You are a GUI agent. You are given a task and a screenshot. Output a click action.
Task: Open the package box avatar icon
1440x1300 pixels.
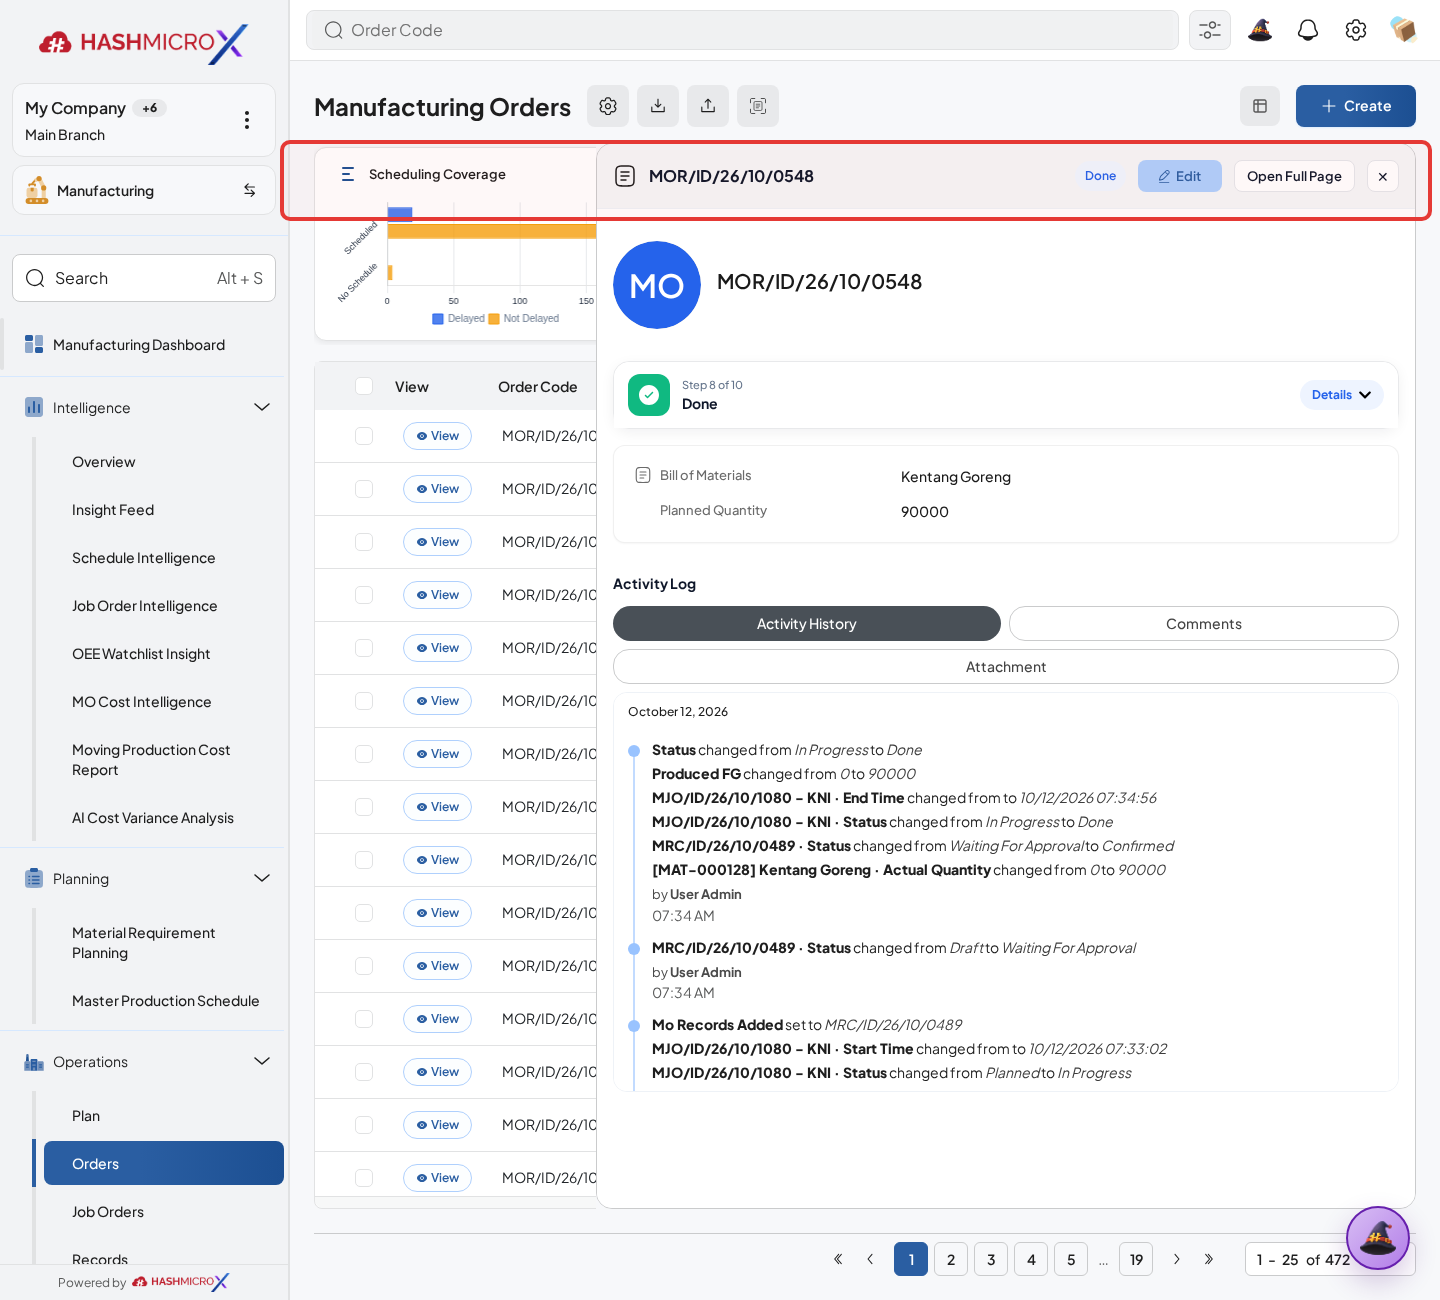(1403, 30)
